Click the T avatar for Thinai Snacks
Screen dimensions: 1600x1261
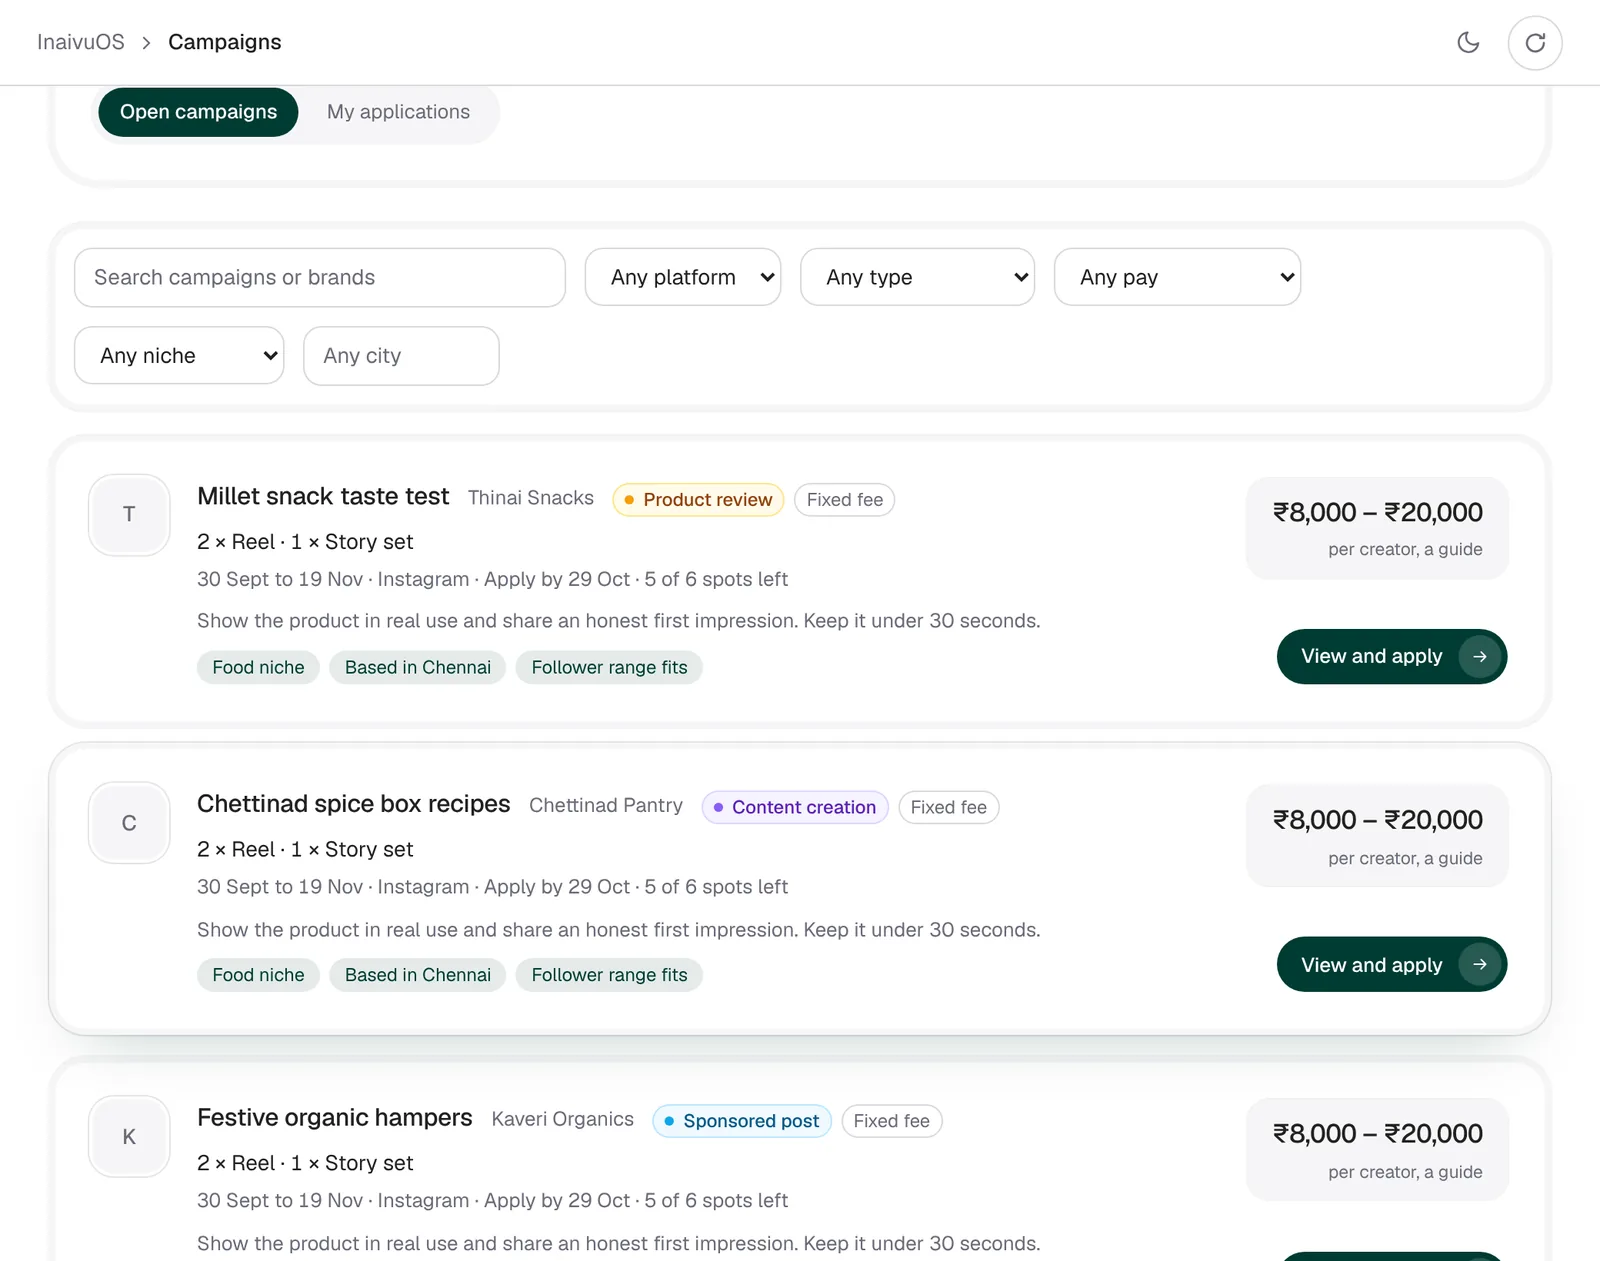coord(129,514)
